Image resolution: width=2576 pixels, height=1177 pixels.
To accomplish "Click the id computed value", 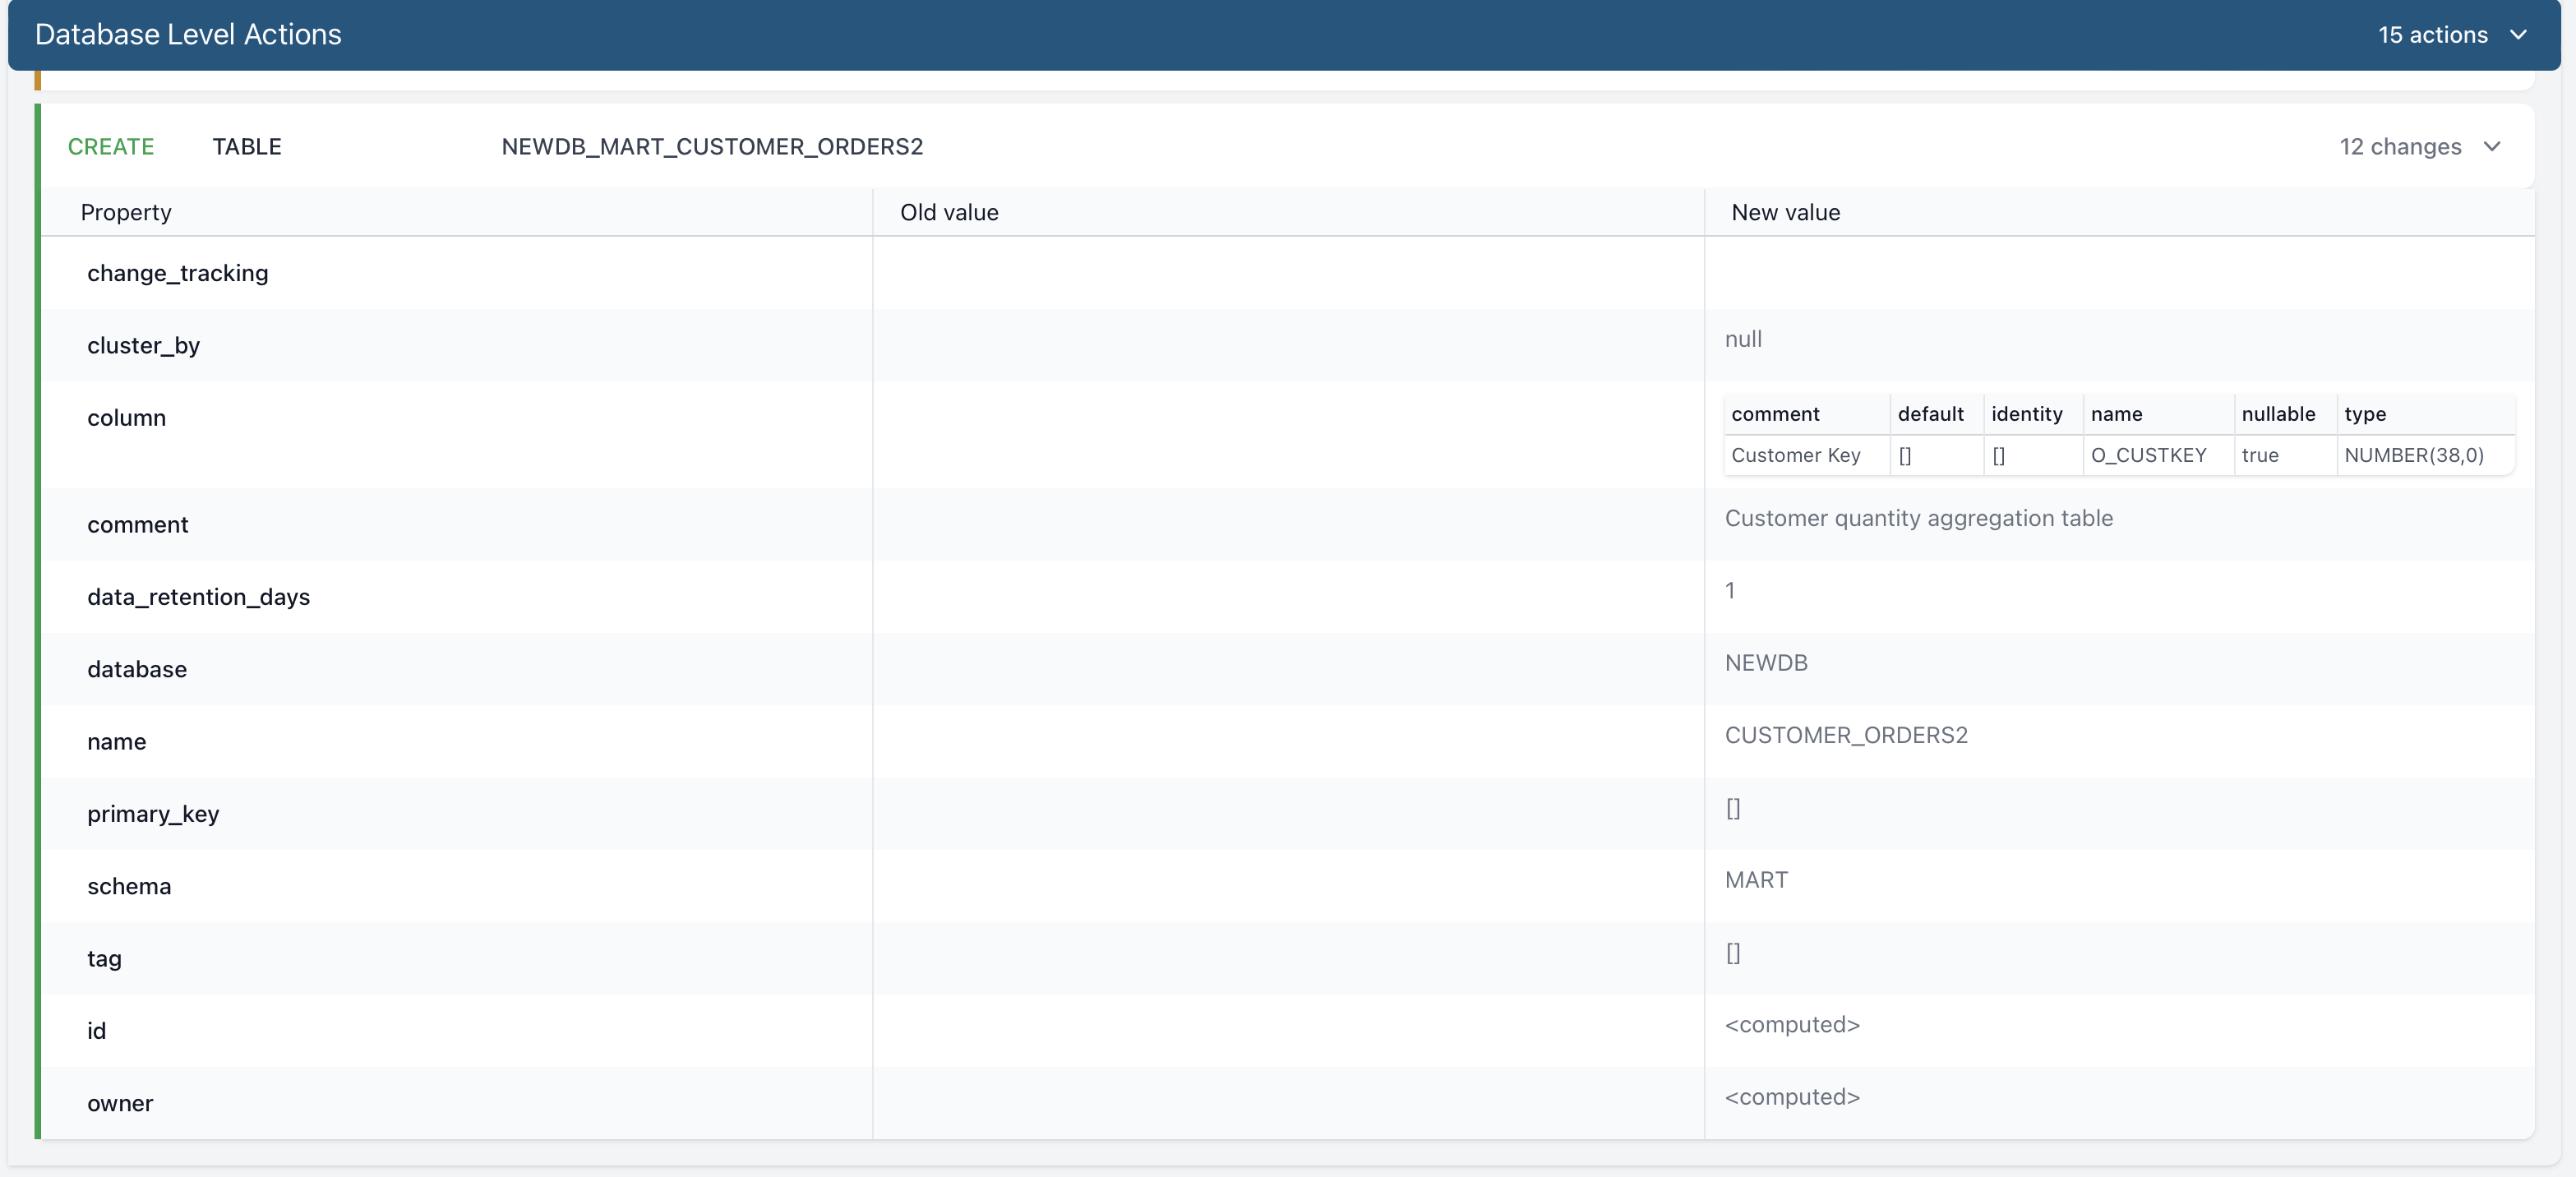I will 1792,1025.
